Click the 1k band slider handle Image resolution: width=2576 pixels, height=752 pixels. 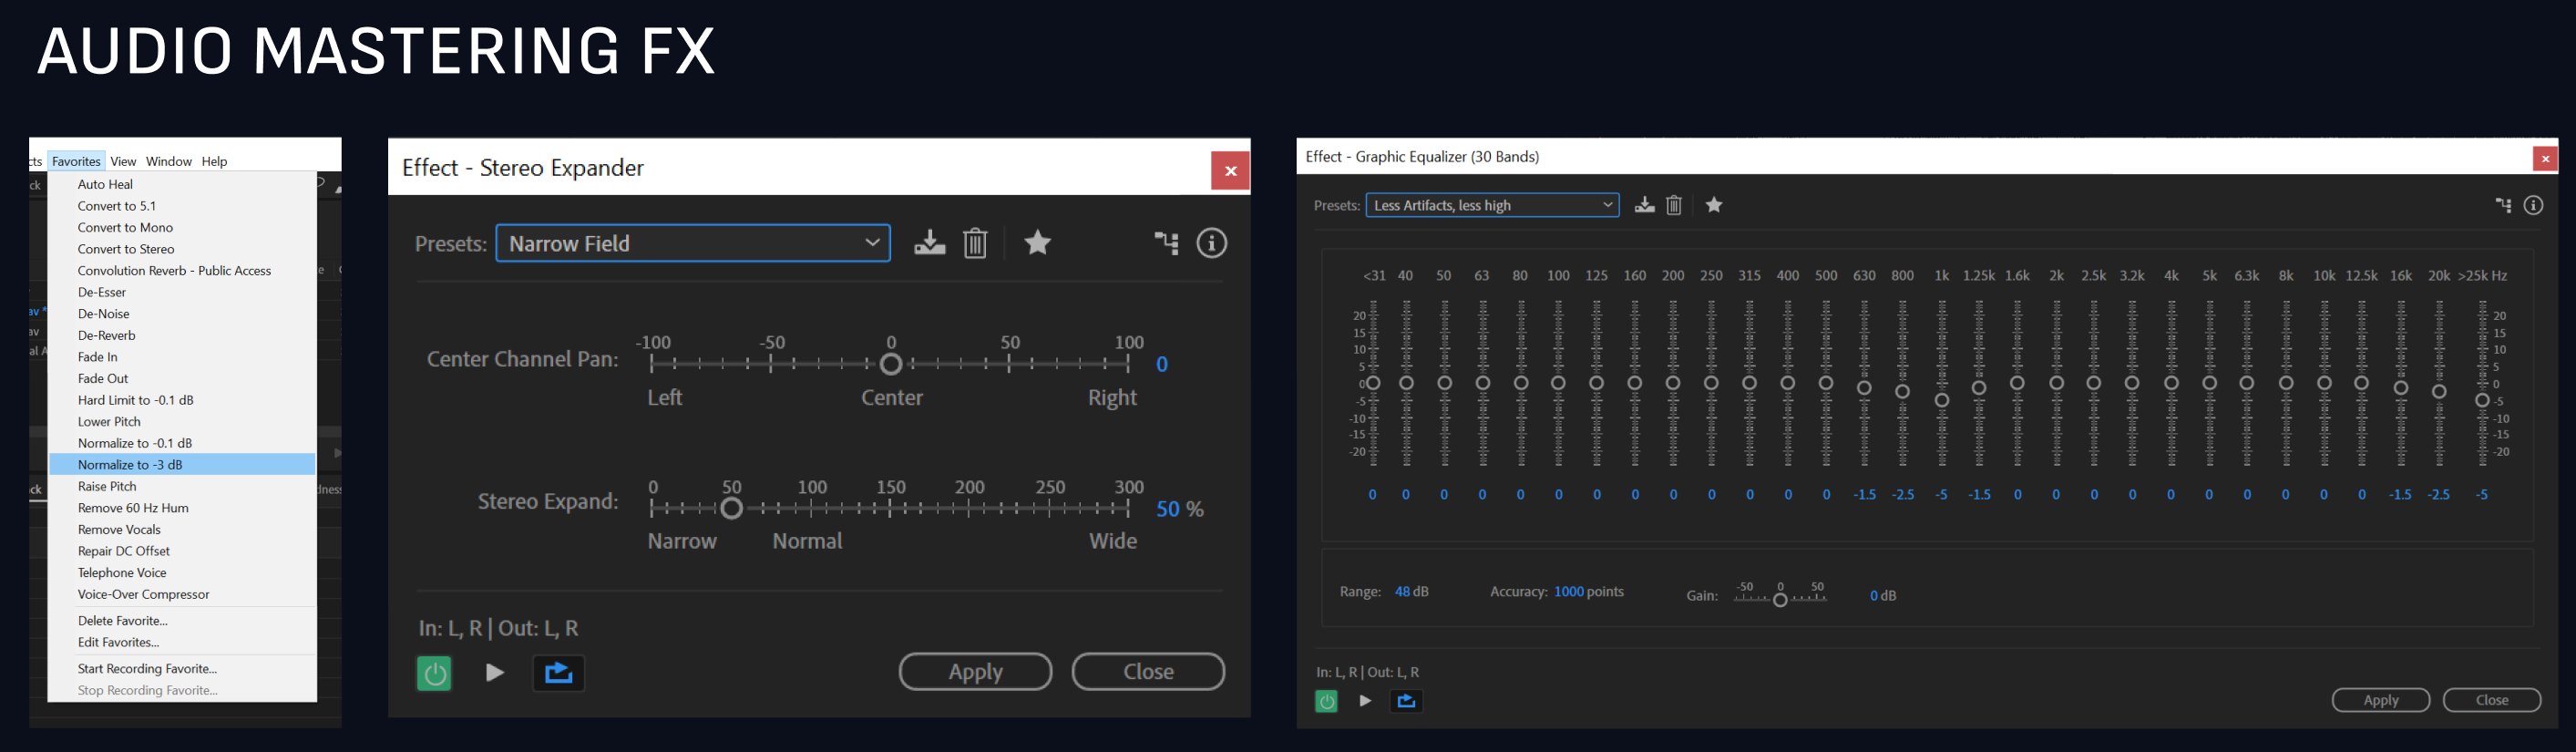1942,400
